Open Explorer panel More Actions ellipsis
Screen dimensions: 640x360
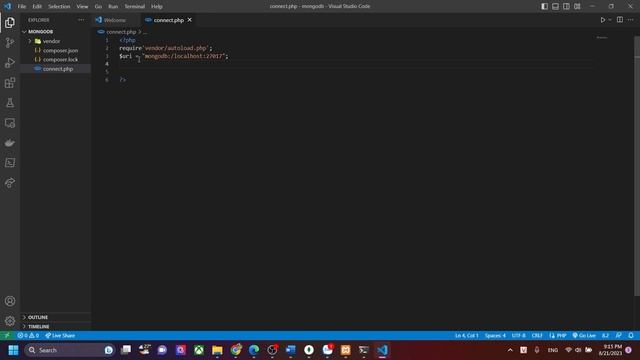tap(81, 20)
